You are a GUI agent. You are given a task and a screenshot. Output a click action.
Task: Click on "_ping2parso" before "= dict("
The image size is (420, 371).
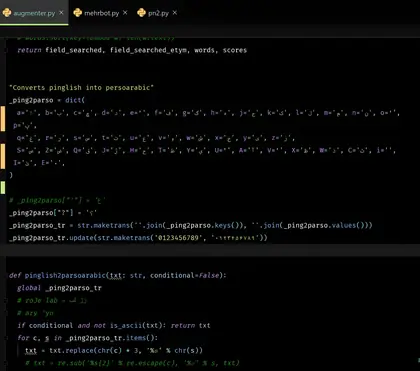[x=31, y=100]
